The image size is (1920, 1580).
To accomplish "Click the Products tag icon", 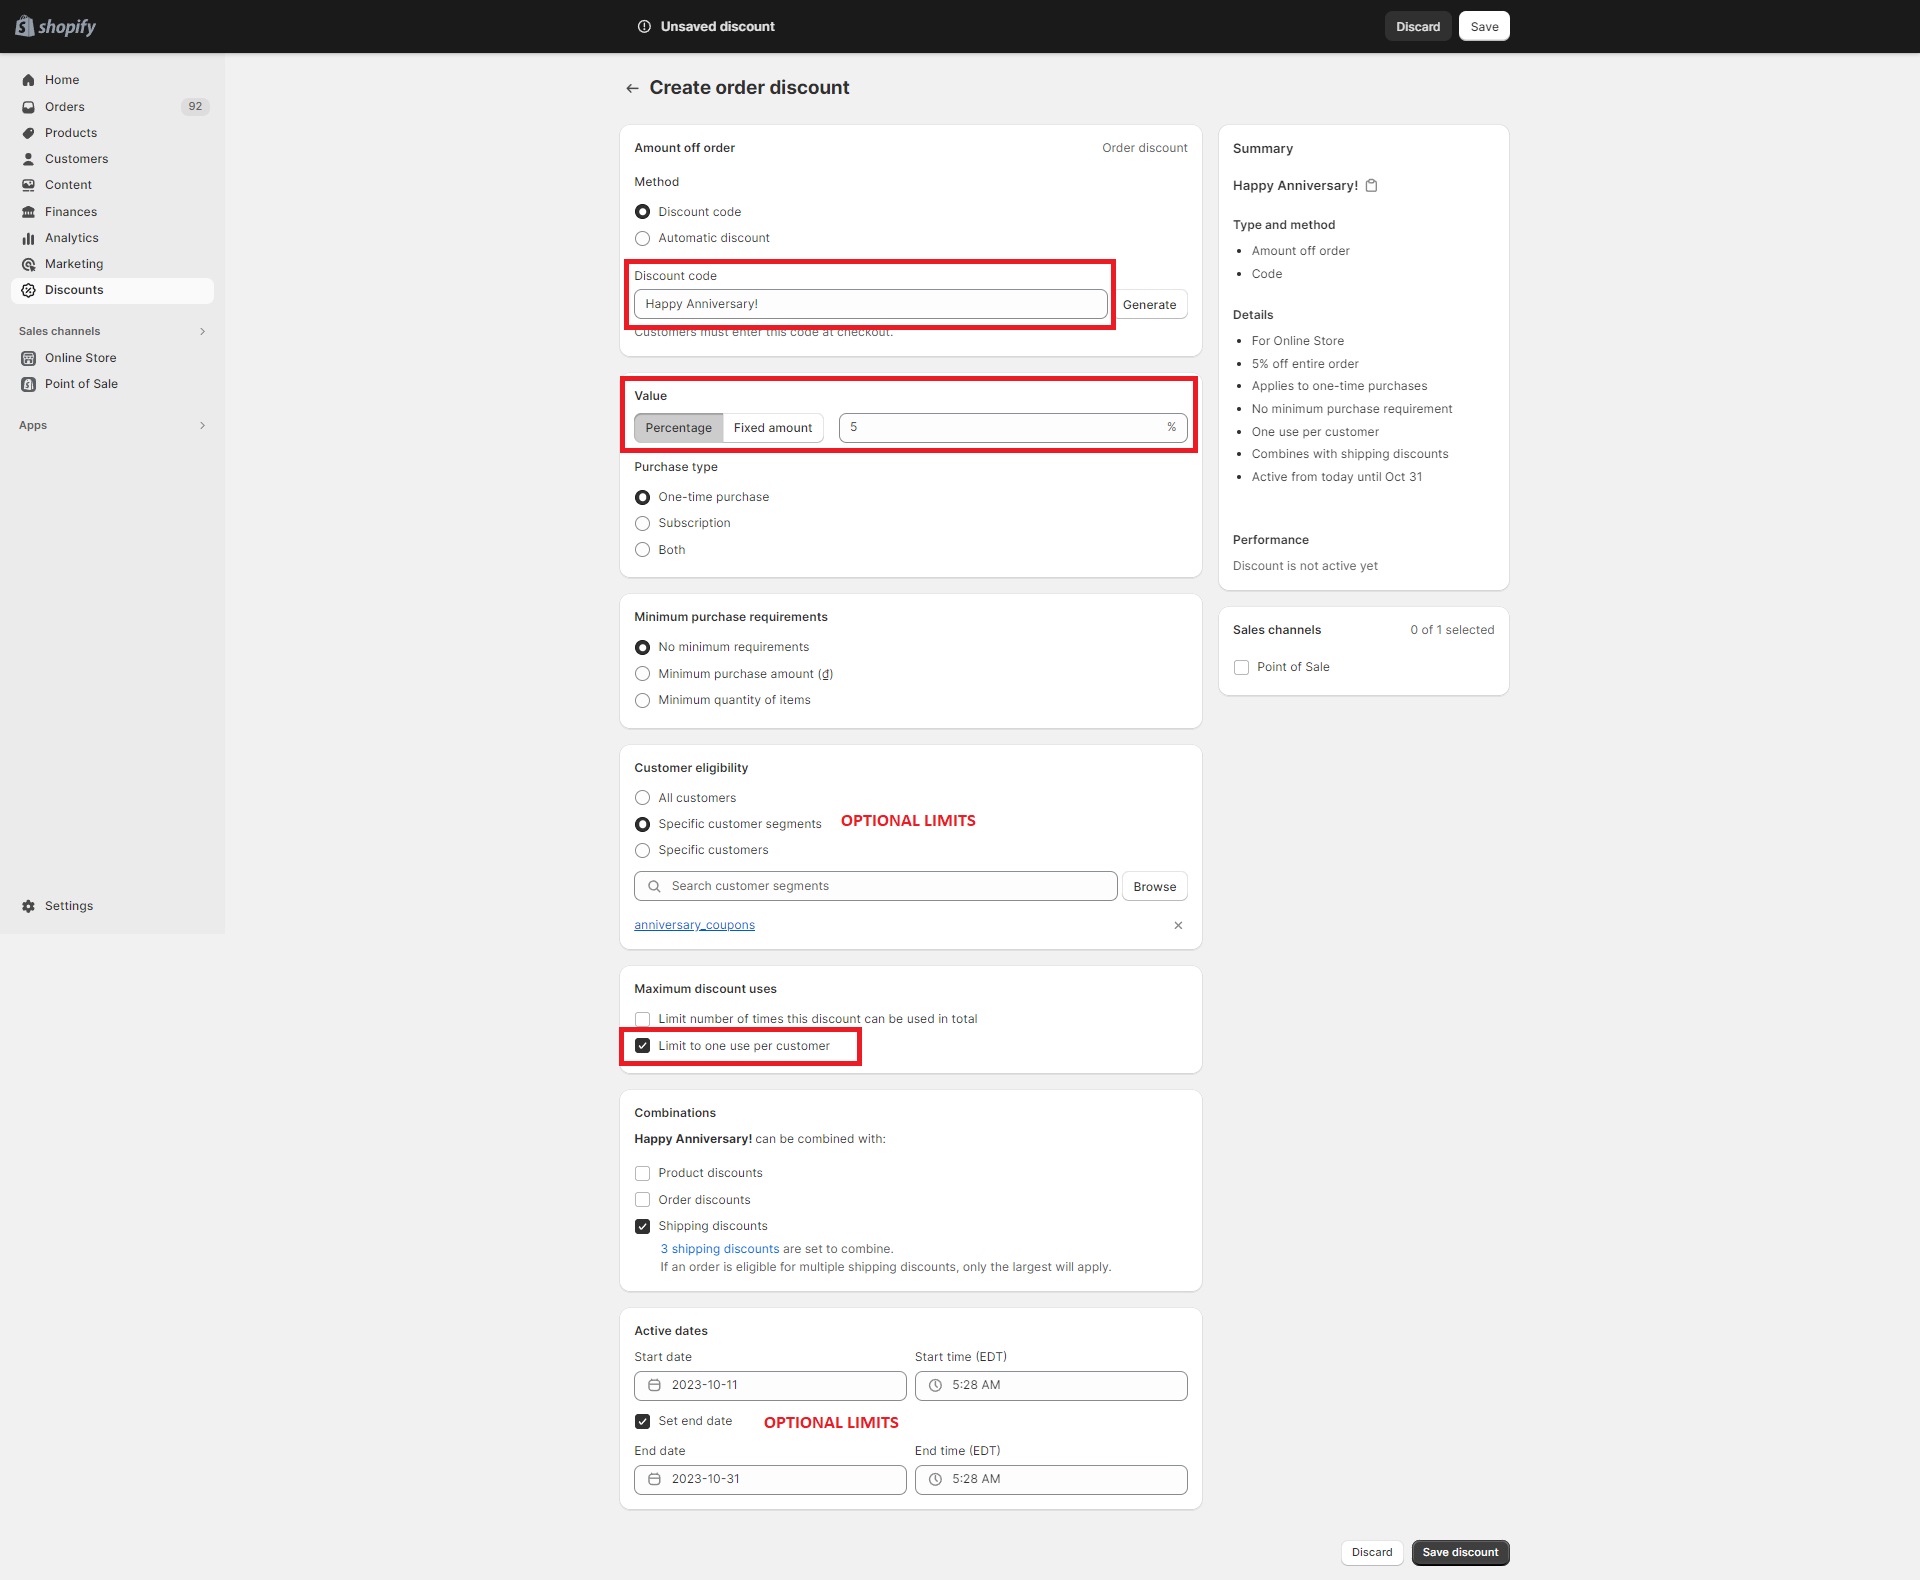I will click(28, 133).
